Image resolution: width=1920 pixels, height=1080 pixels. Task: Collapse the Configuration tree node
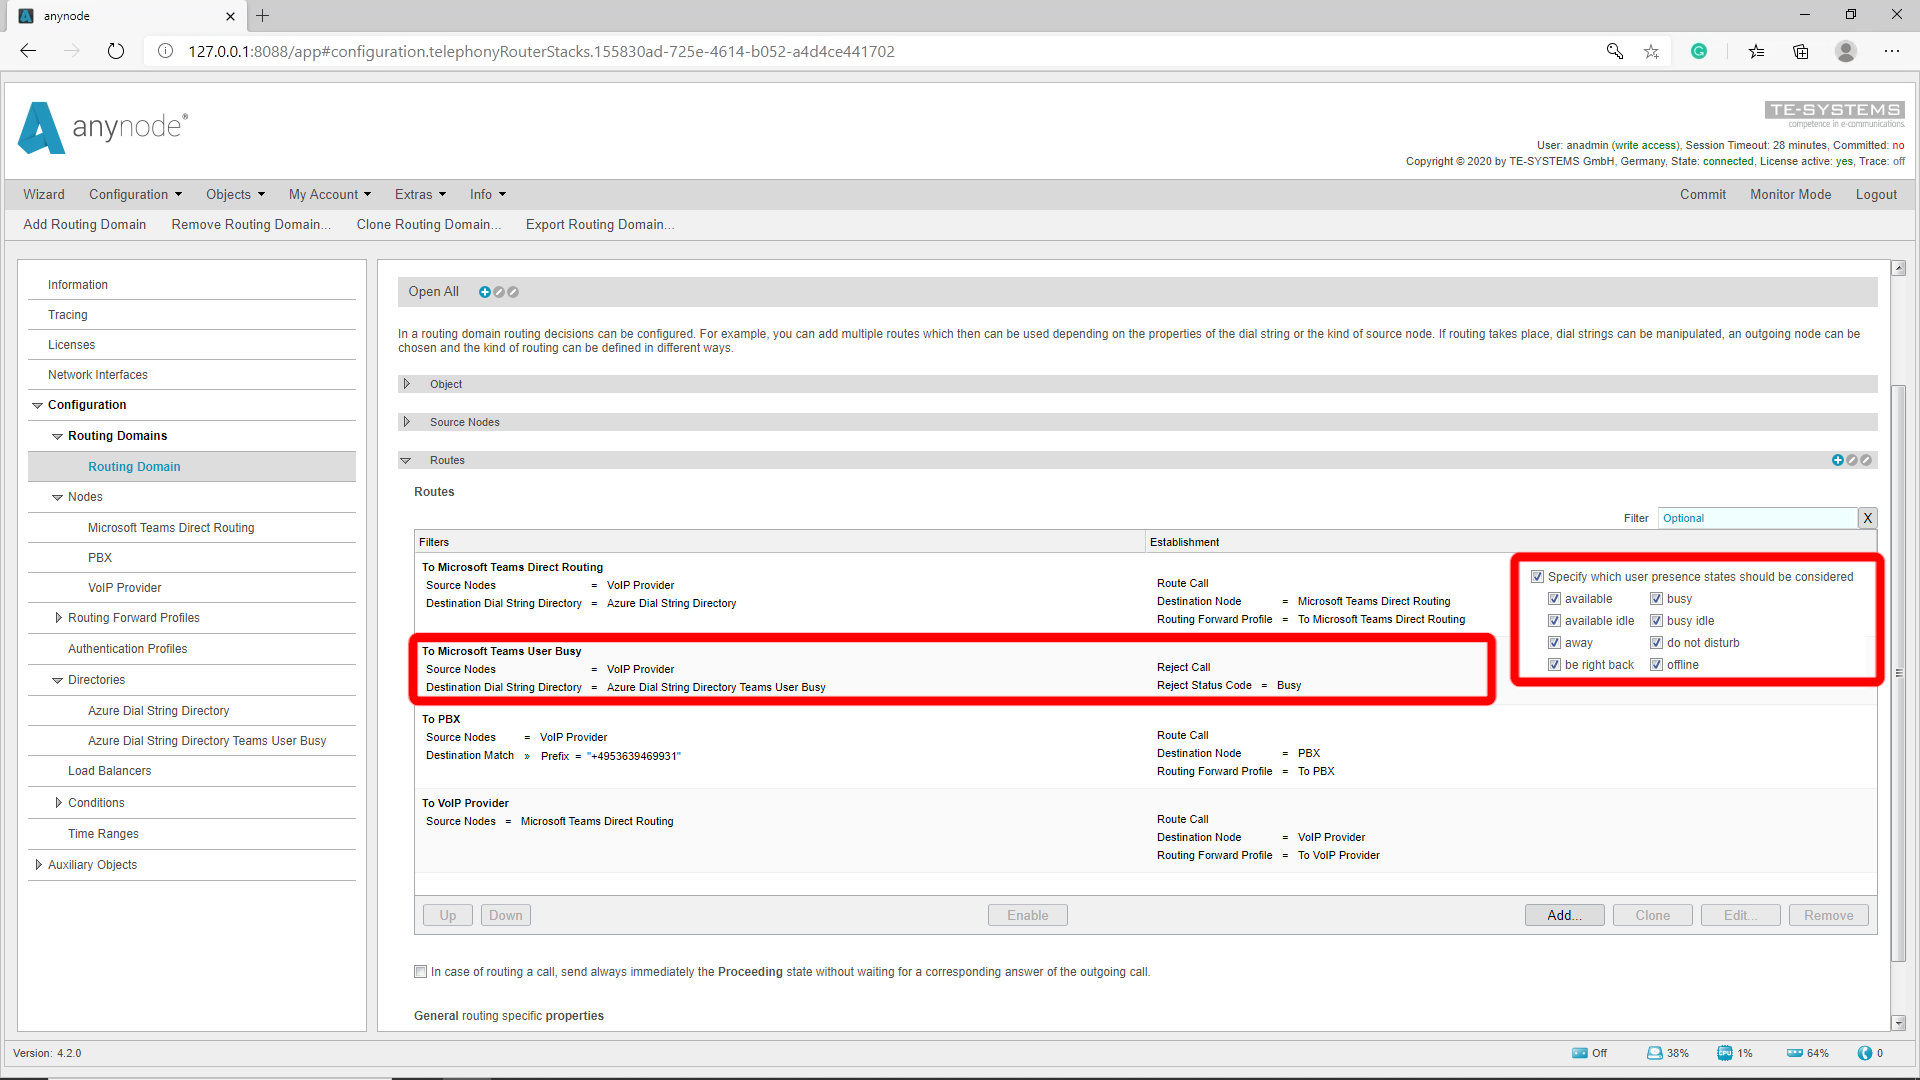37,405
